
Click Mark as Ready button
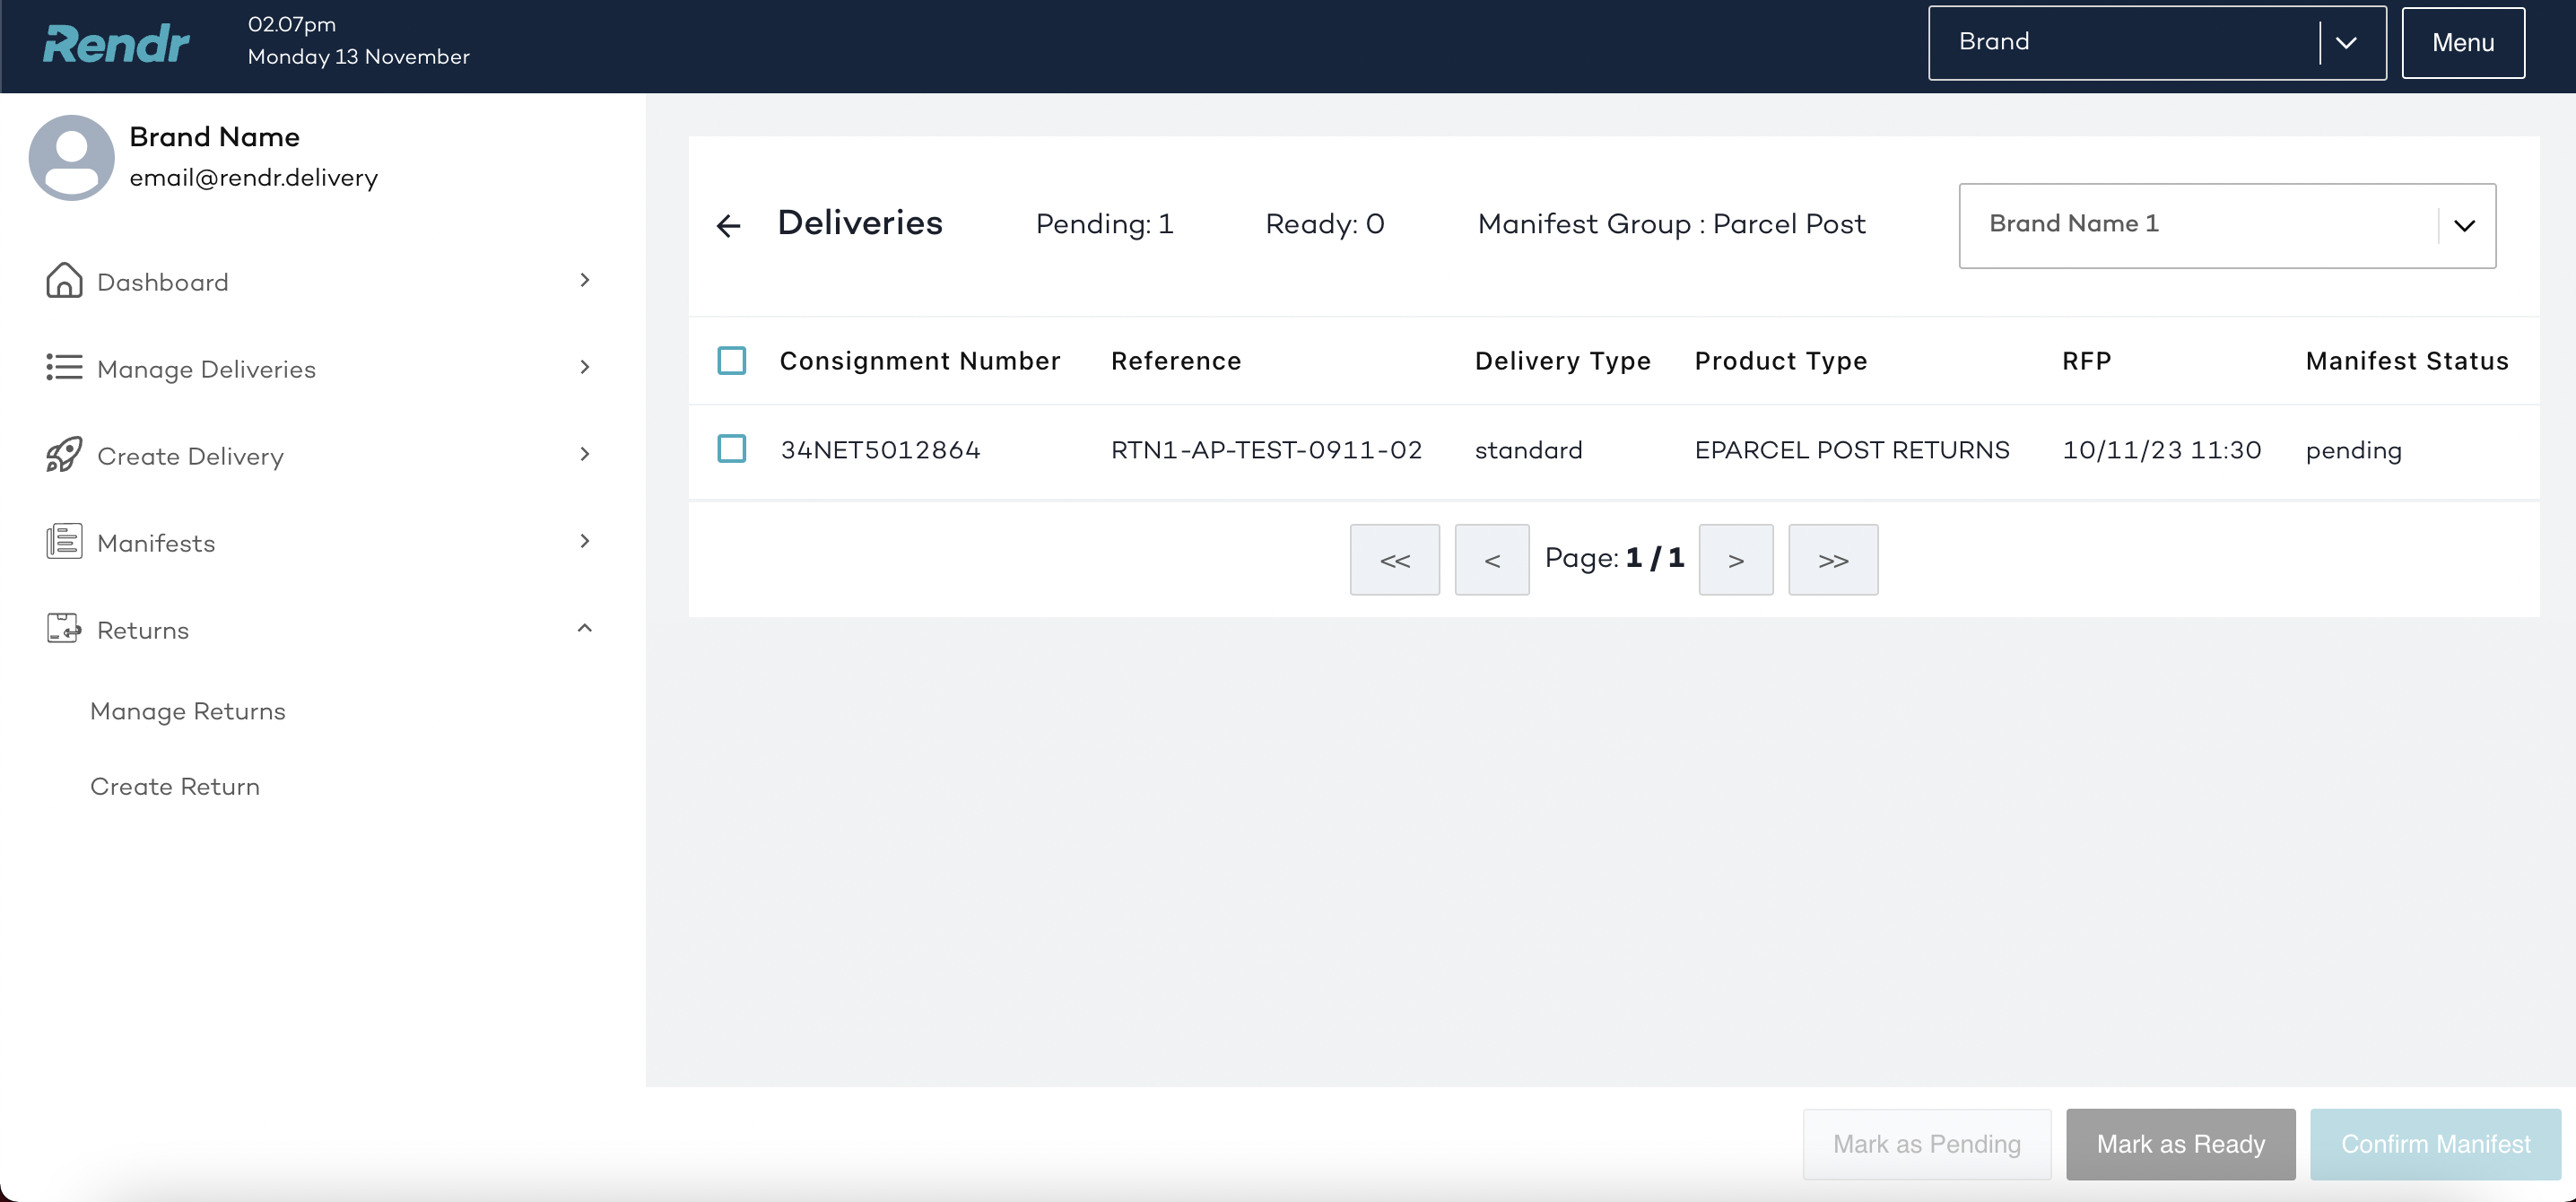[x=2181, y=1144]
